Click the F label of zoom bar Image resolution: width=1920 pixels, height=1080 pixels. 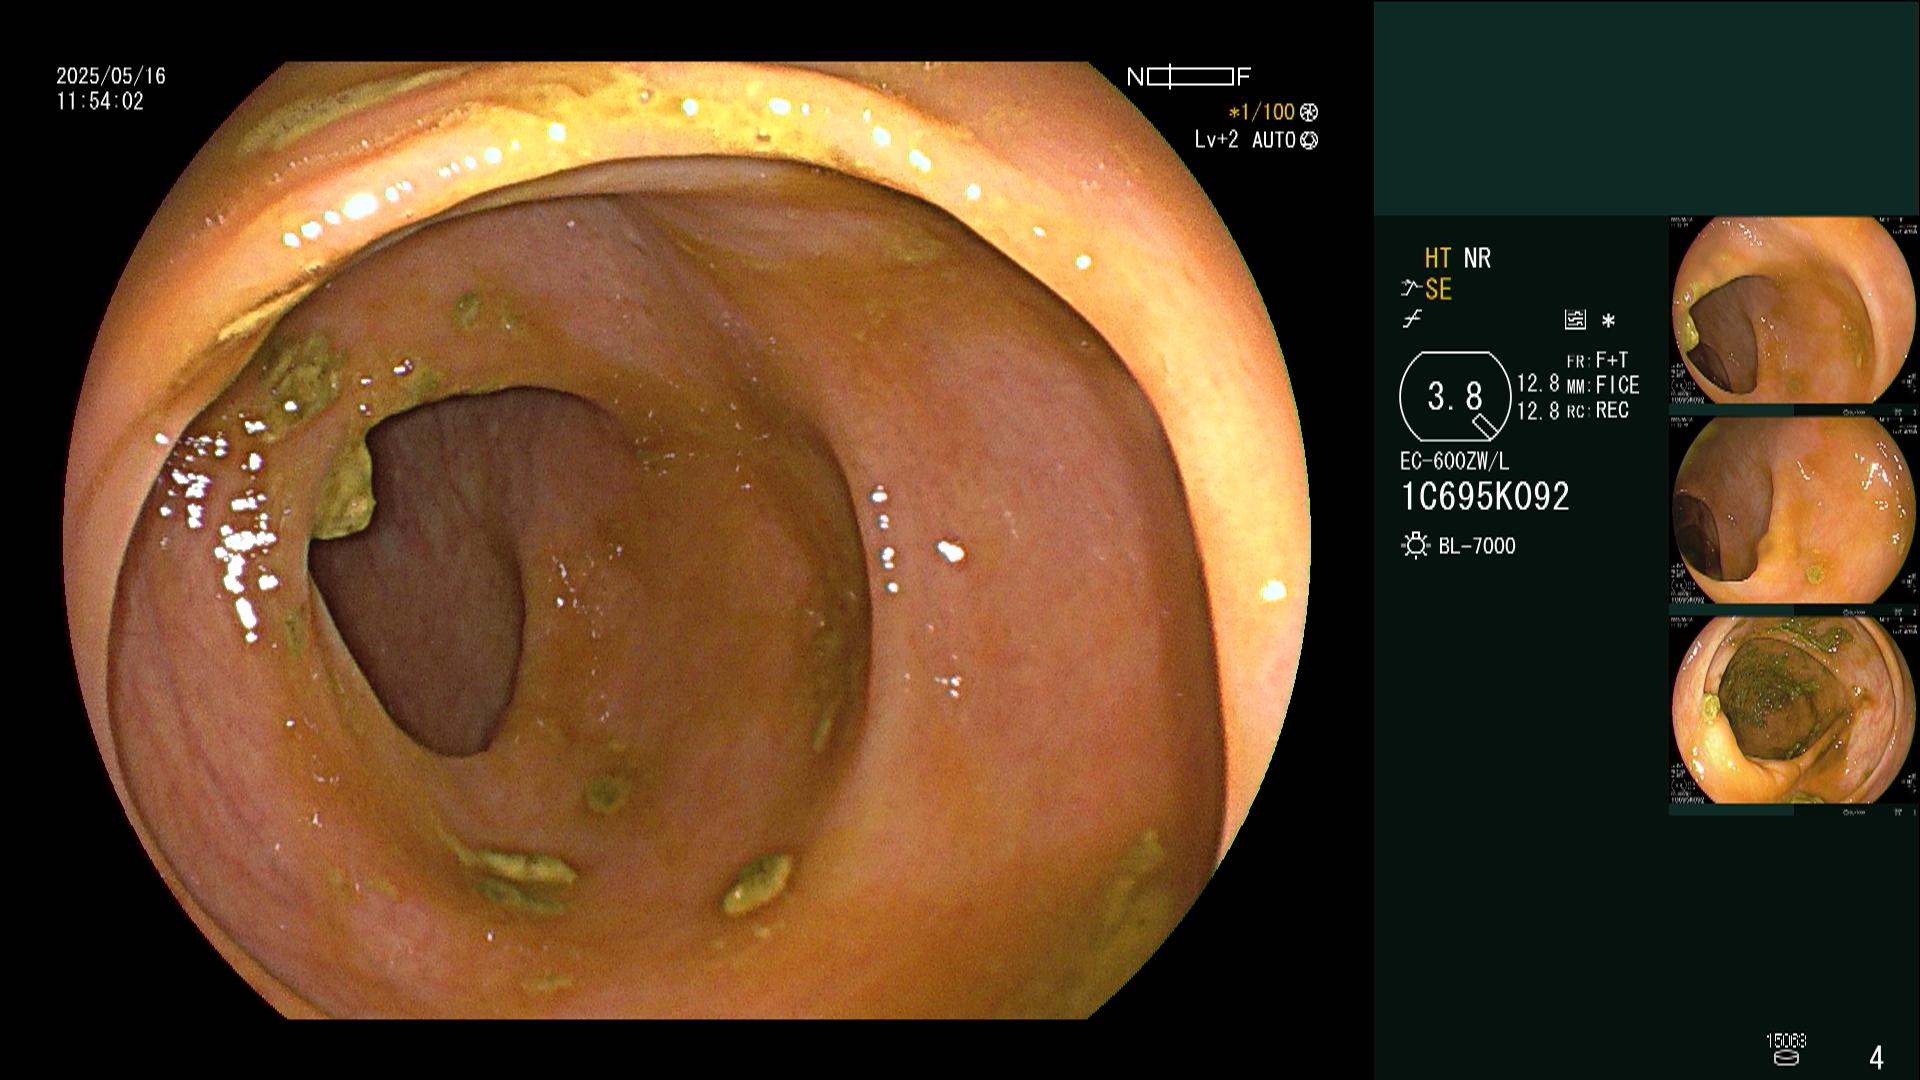[x=1244, y=77]
